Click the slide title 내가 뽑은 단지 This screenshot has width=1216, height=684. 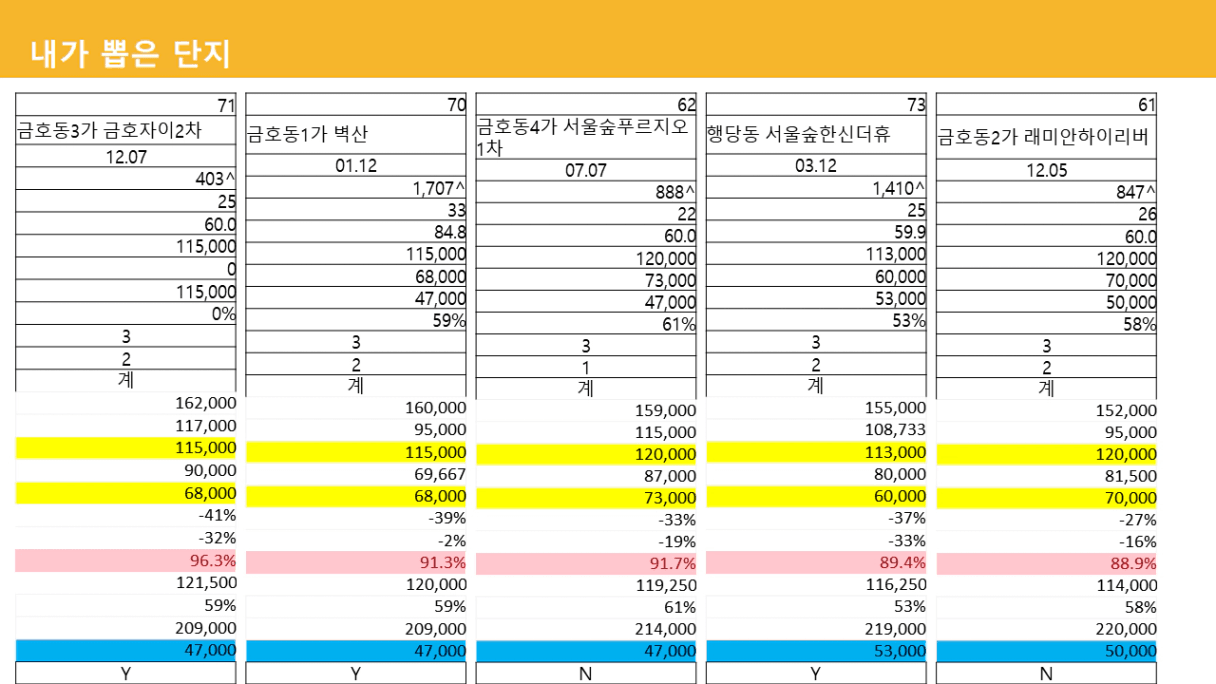(130, 53)
